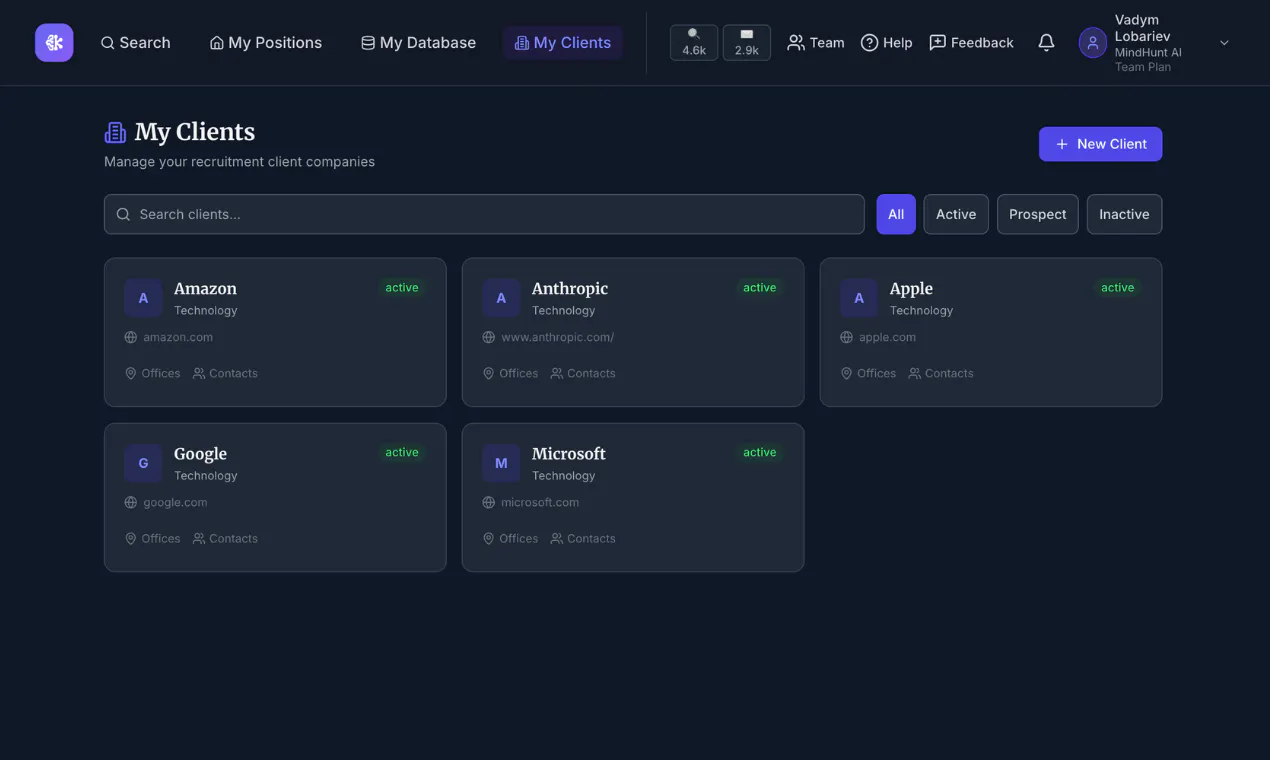Image resolution: width=1270 pixels, height=760 pixels.
Task: Open the Team page
Action: tap(816, 43)
